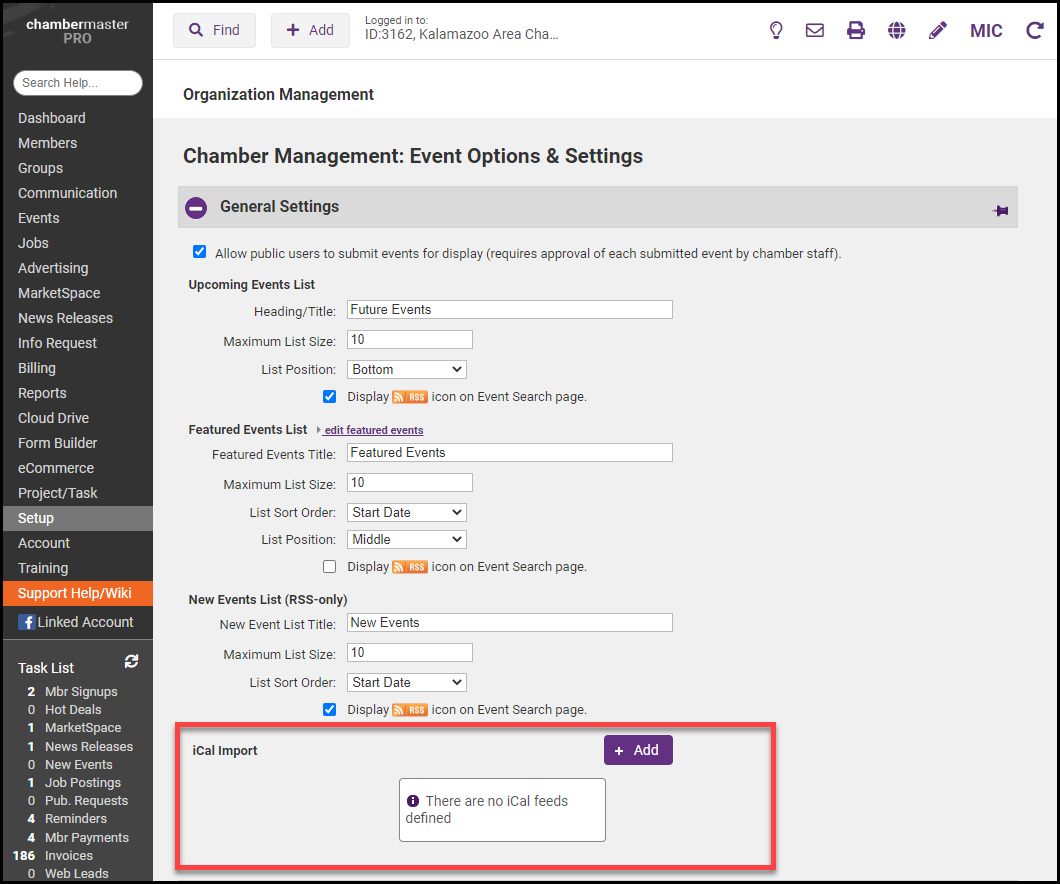Screen dimensions: 1060x884
Task: Click the refresh arrow in header
Action: (x=1035, y=30)
